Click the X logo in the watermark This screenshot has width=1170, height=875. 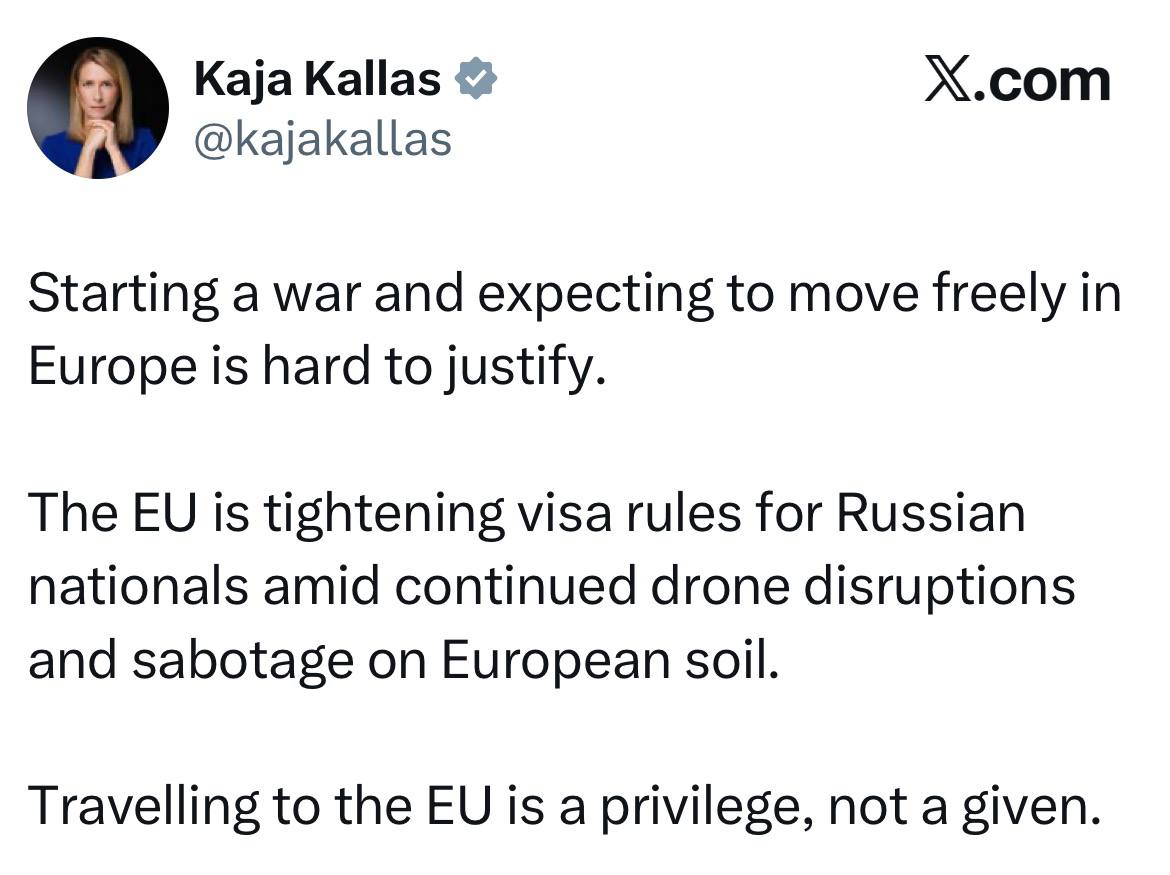pyautogui.click(x=944, y=81)
